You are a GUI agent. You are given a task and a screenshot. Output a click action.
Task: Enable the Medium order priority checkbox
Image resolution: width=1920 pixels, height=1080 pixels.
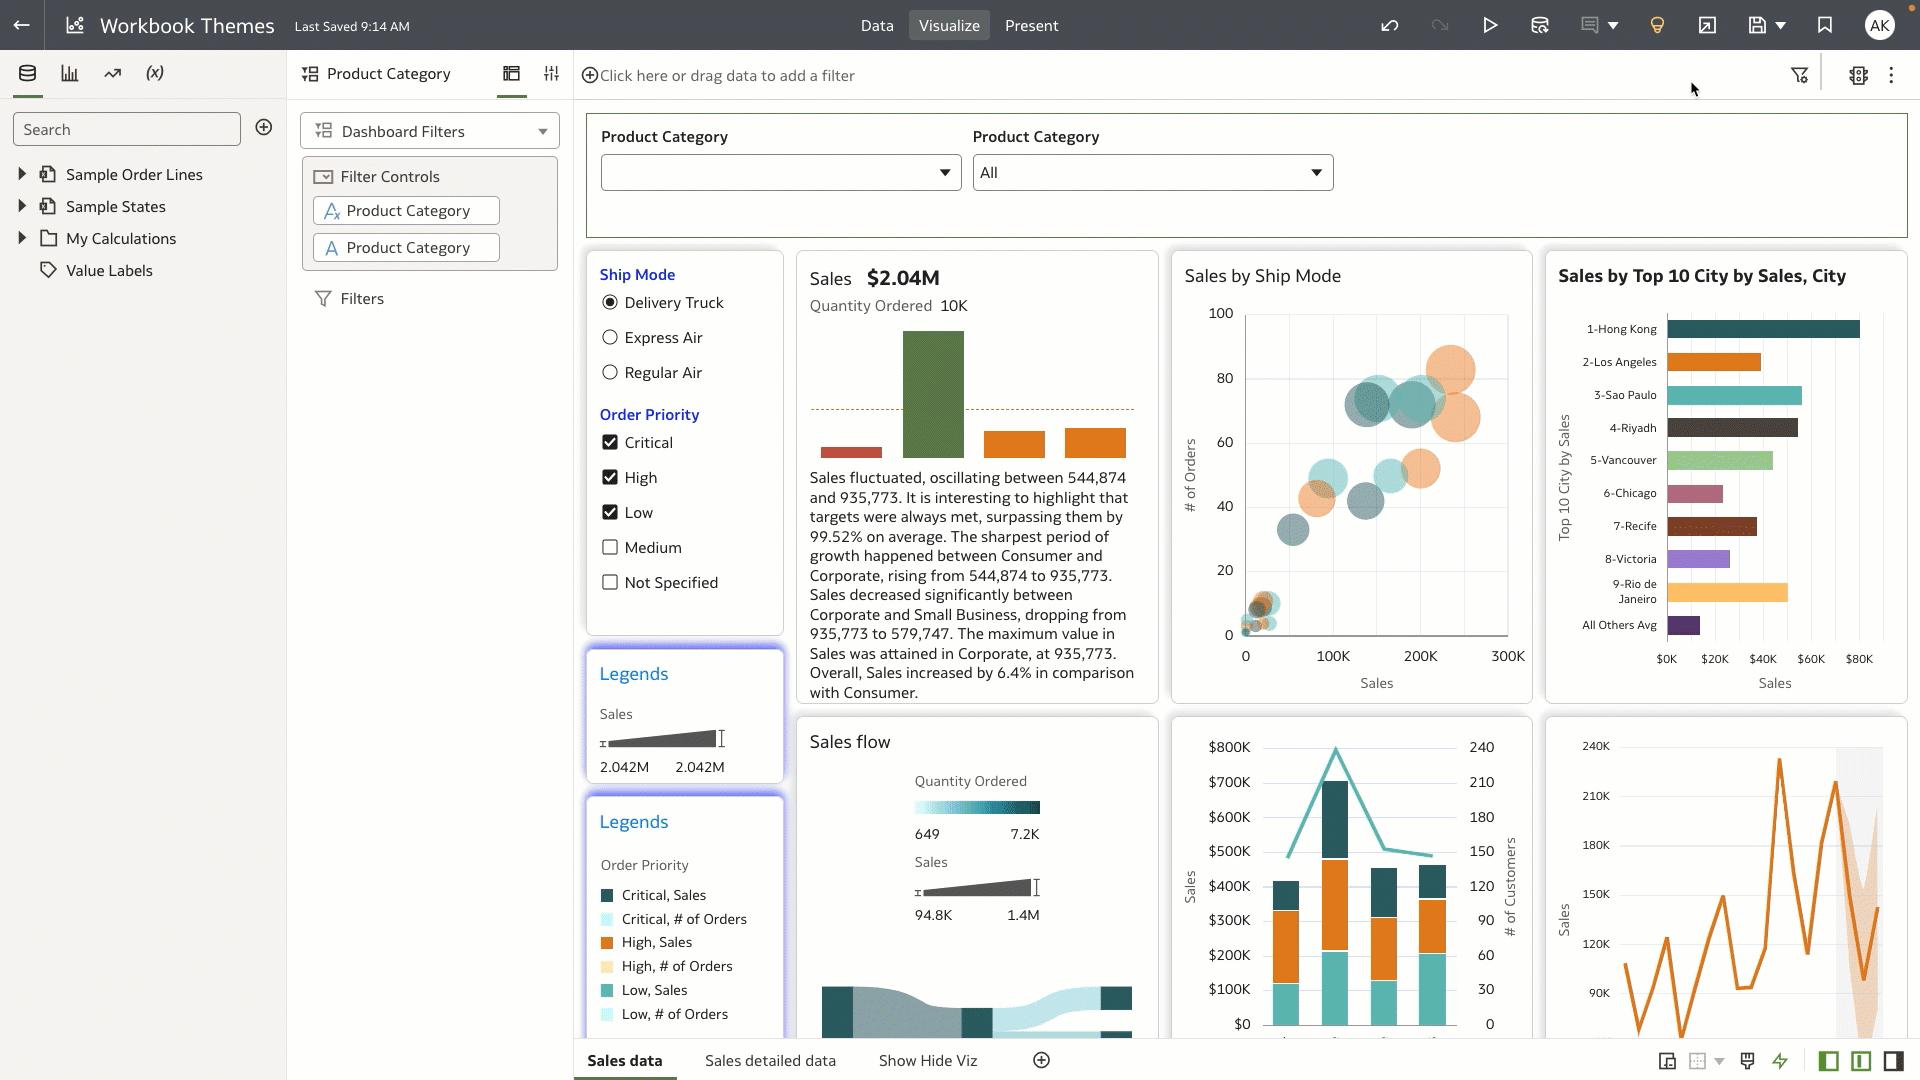[x=610, y=547]
